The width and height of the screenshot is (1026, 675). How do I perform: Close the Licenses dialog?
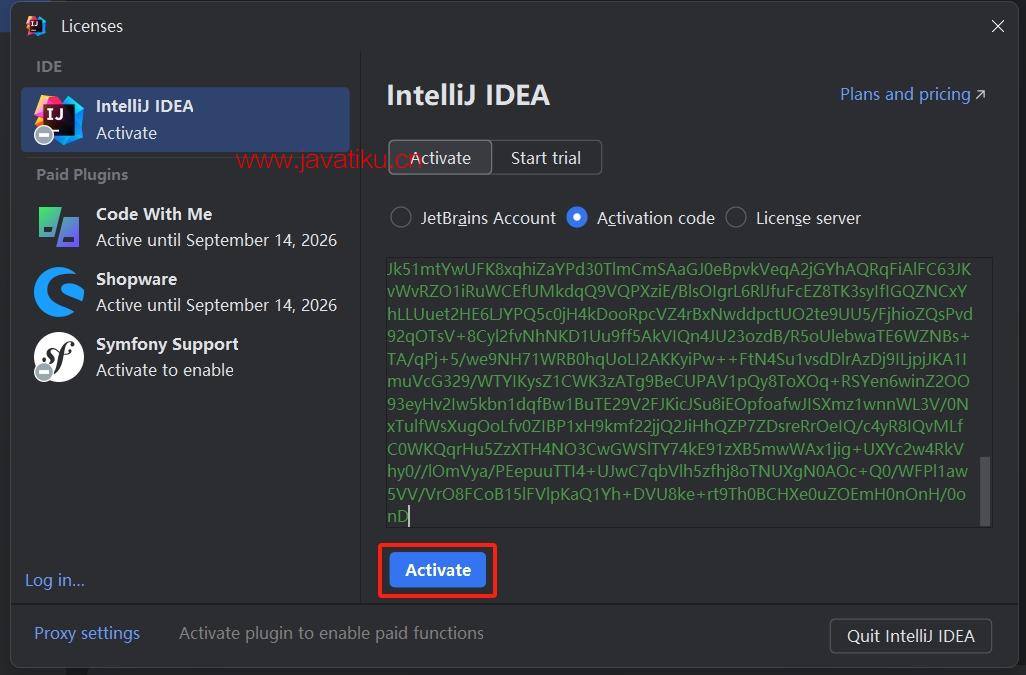click(997, 26)
